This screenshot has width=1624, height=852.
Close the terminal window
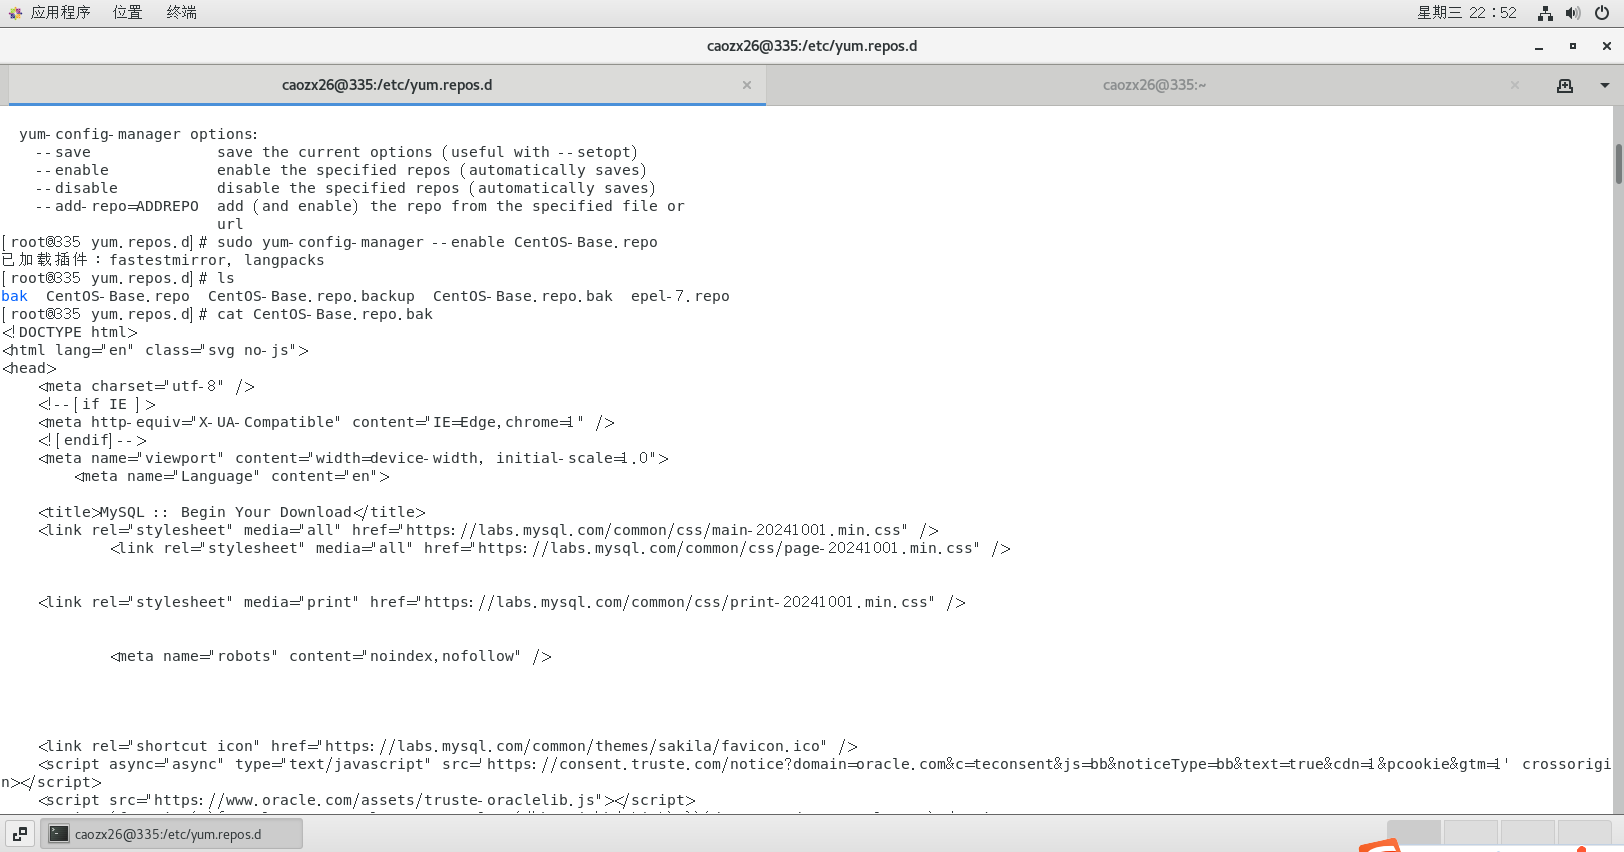point(1607,46)
